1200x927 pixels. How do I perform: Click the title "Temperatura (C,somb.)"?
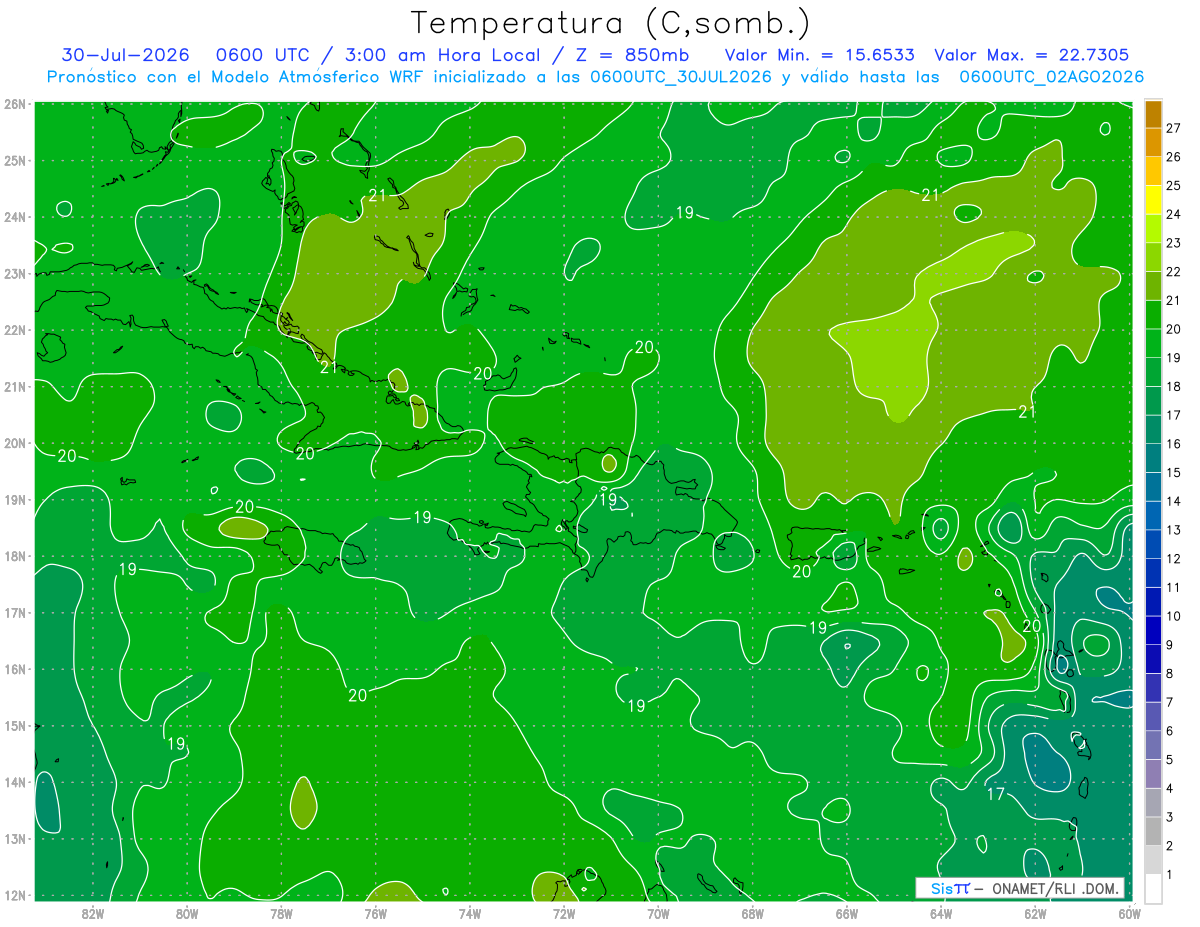tap(611, 22)
